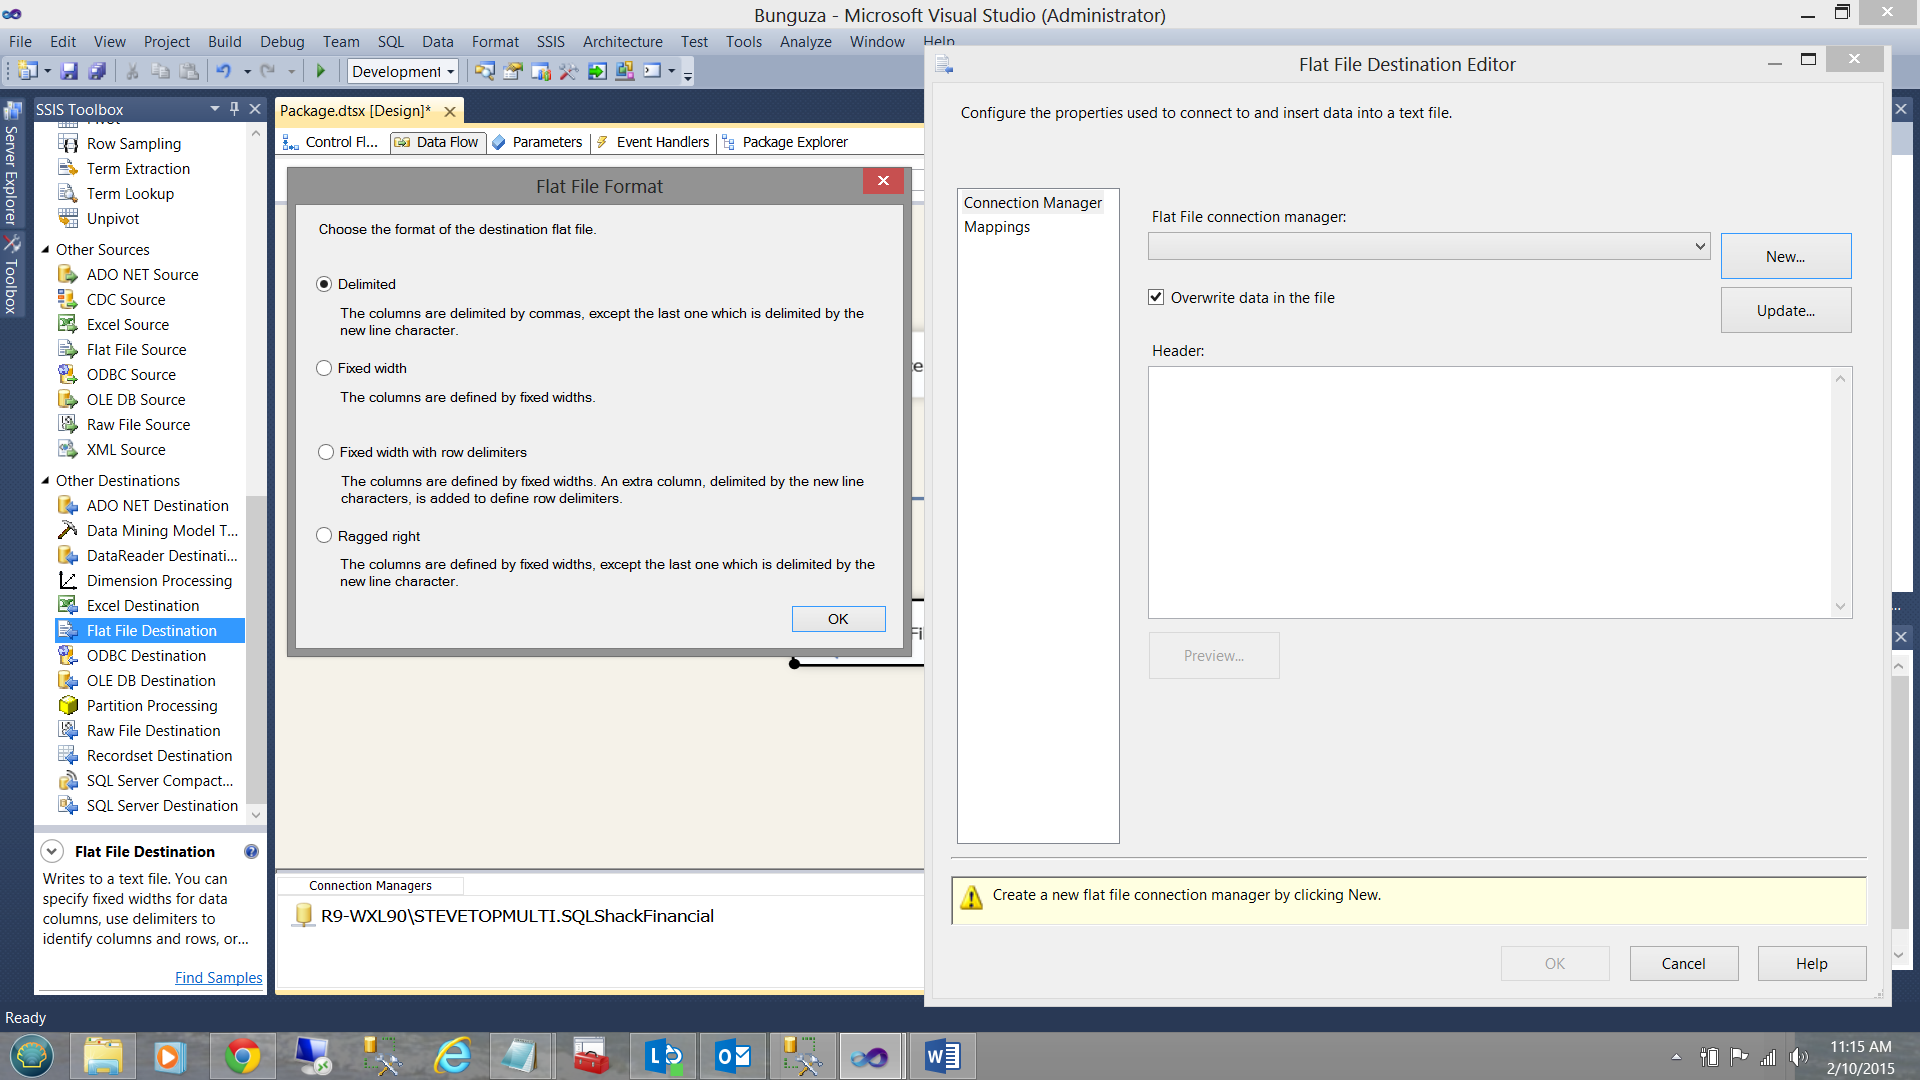Pin the SSIS Toolbox panel
Image resolution: width=1920 pixels, height=1080 pixels.
pos(234,109)
